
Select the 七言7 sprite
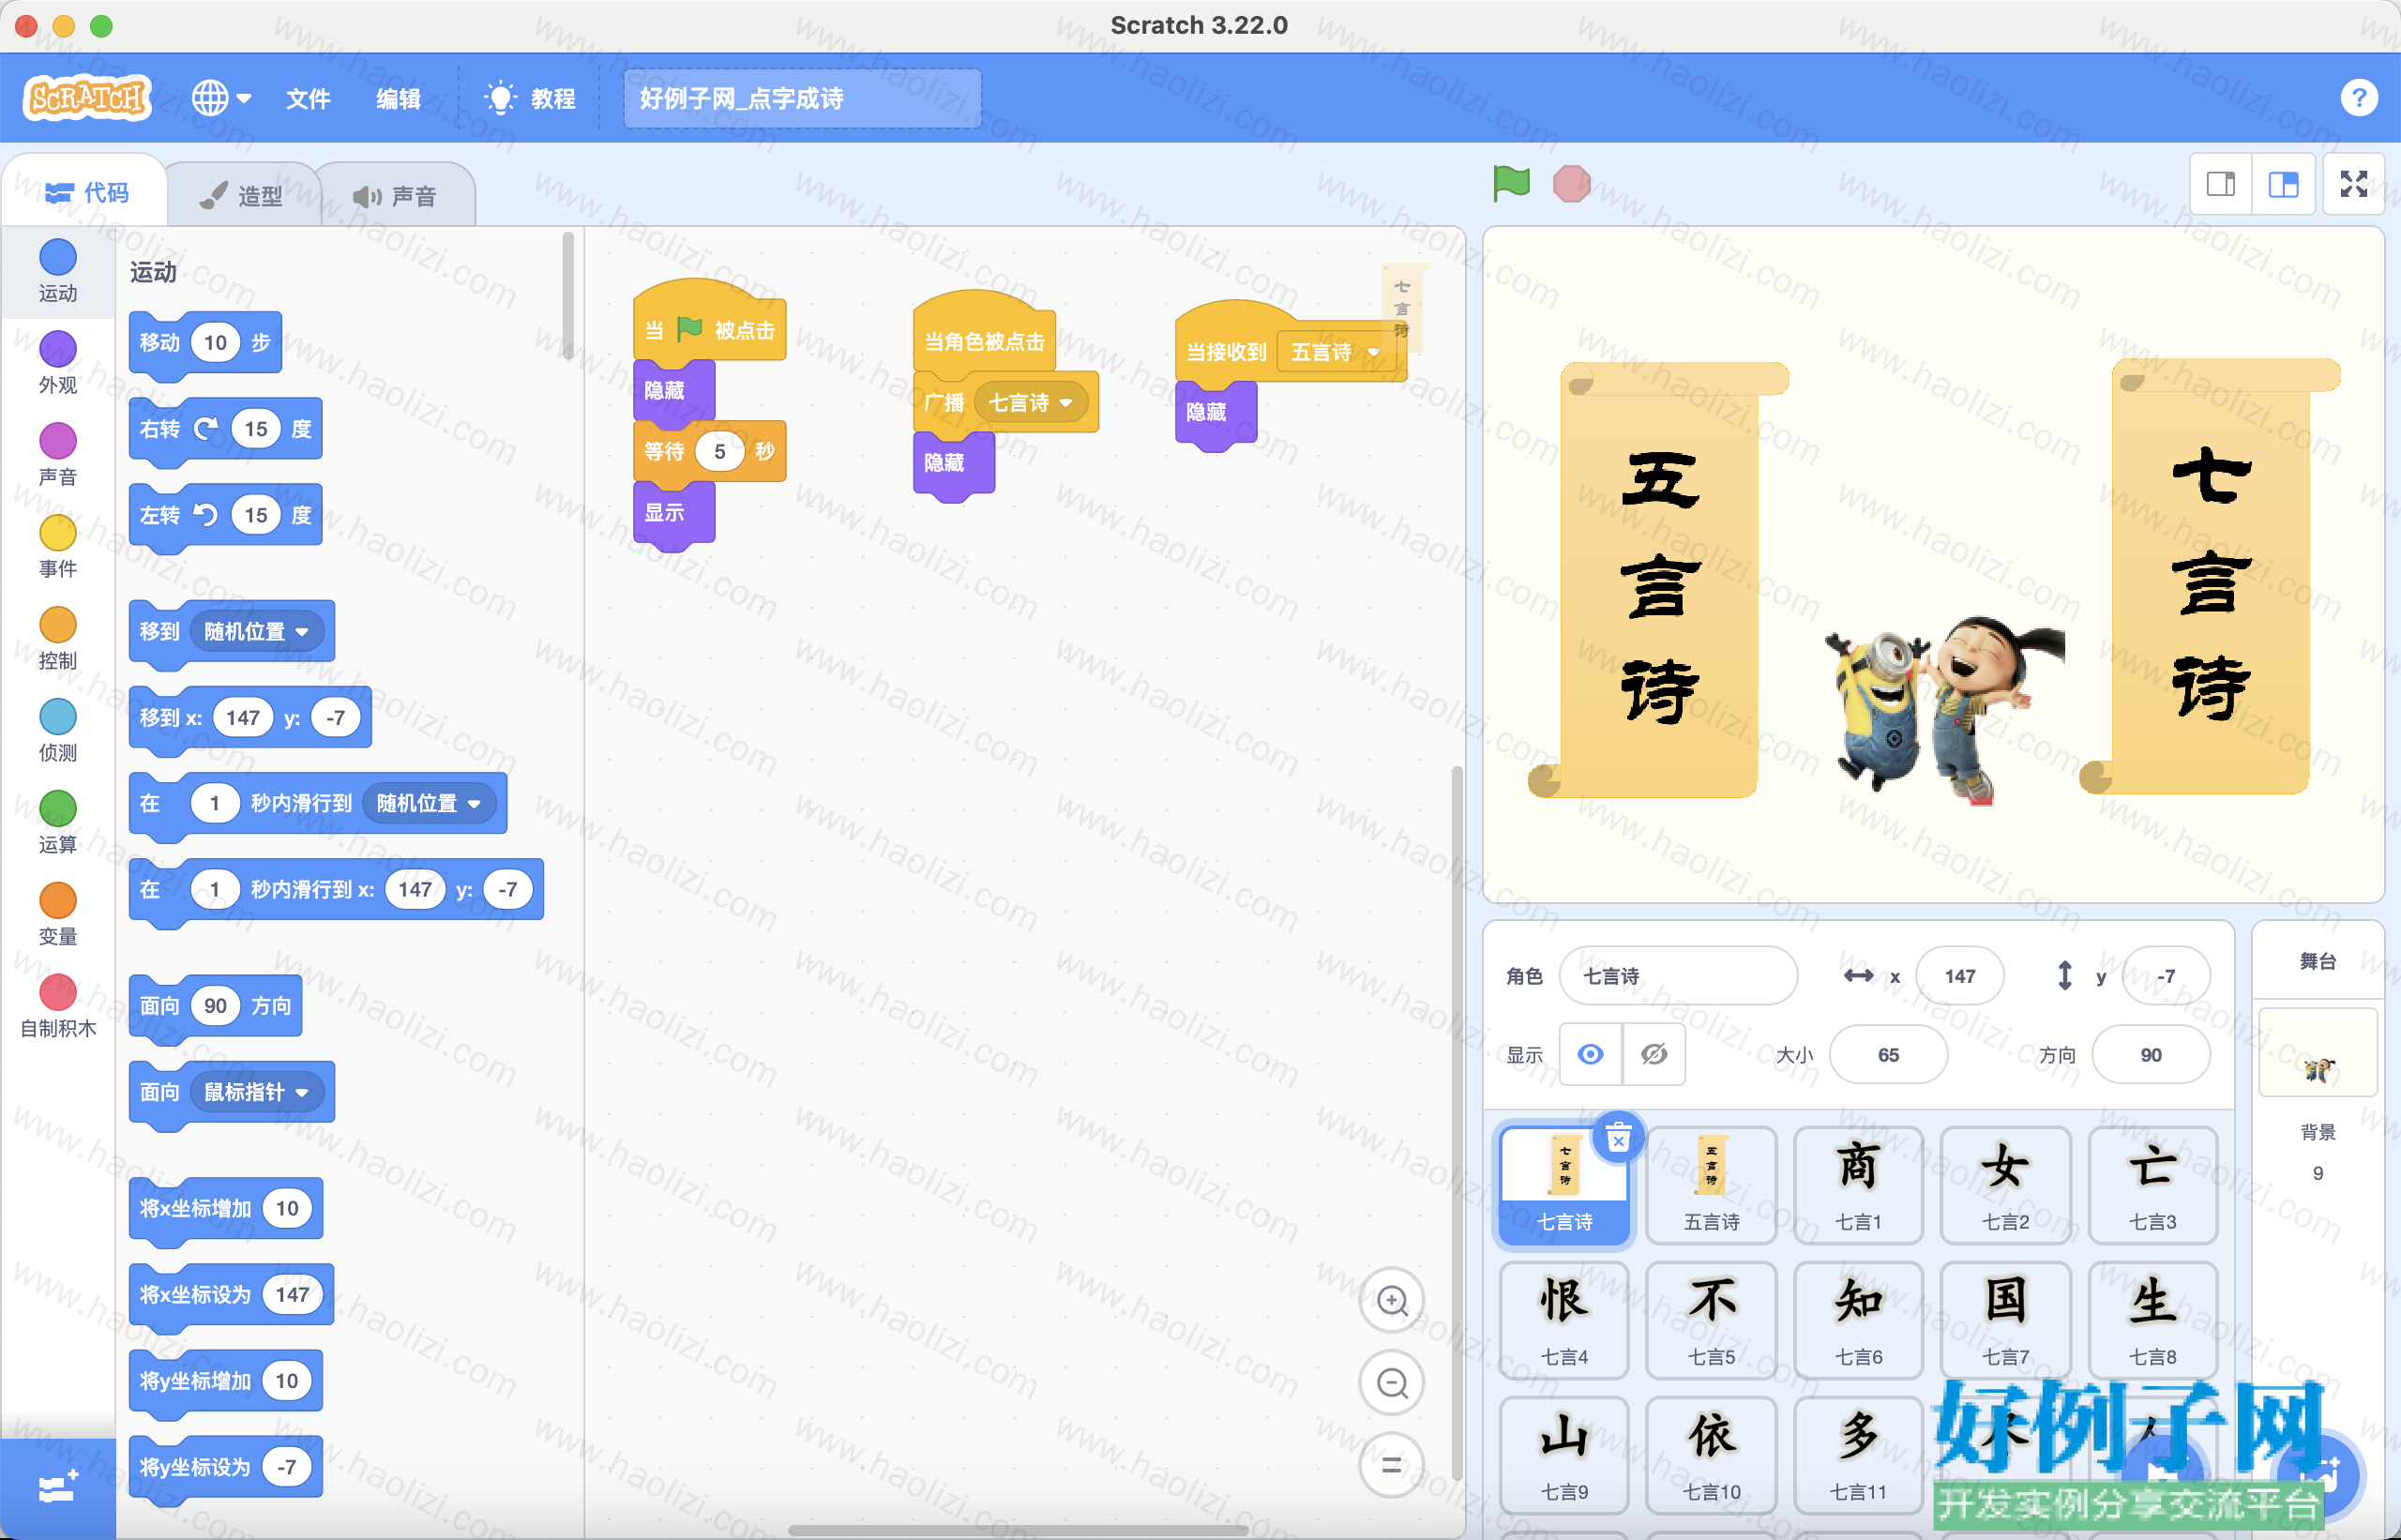(2006, 1320)
